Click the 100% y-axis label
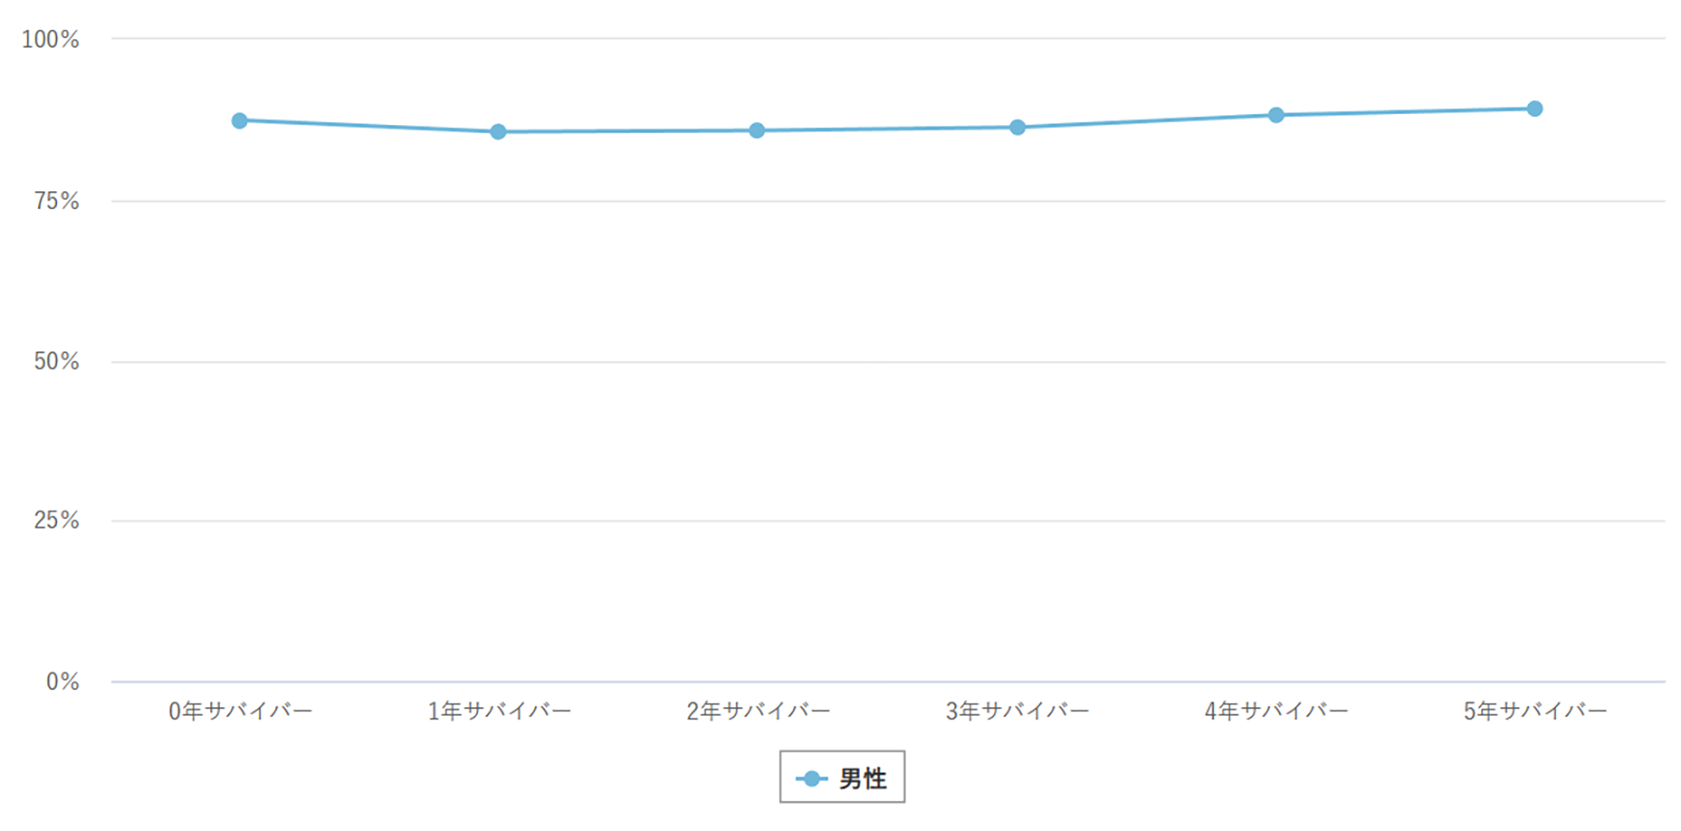Image resolution: width=1681 pixels, height=831 pixels. point(51,40)
